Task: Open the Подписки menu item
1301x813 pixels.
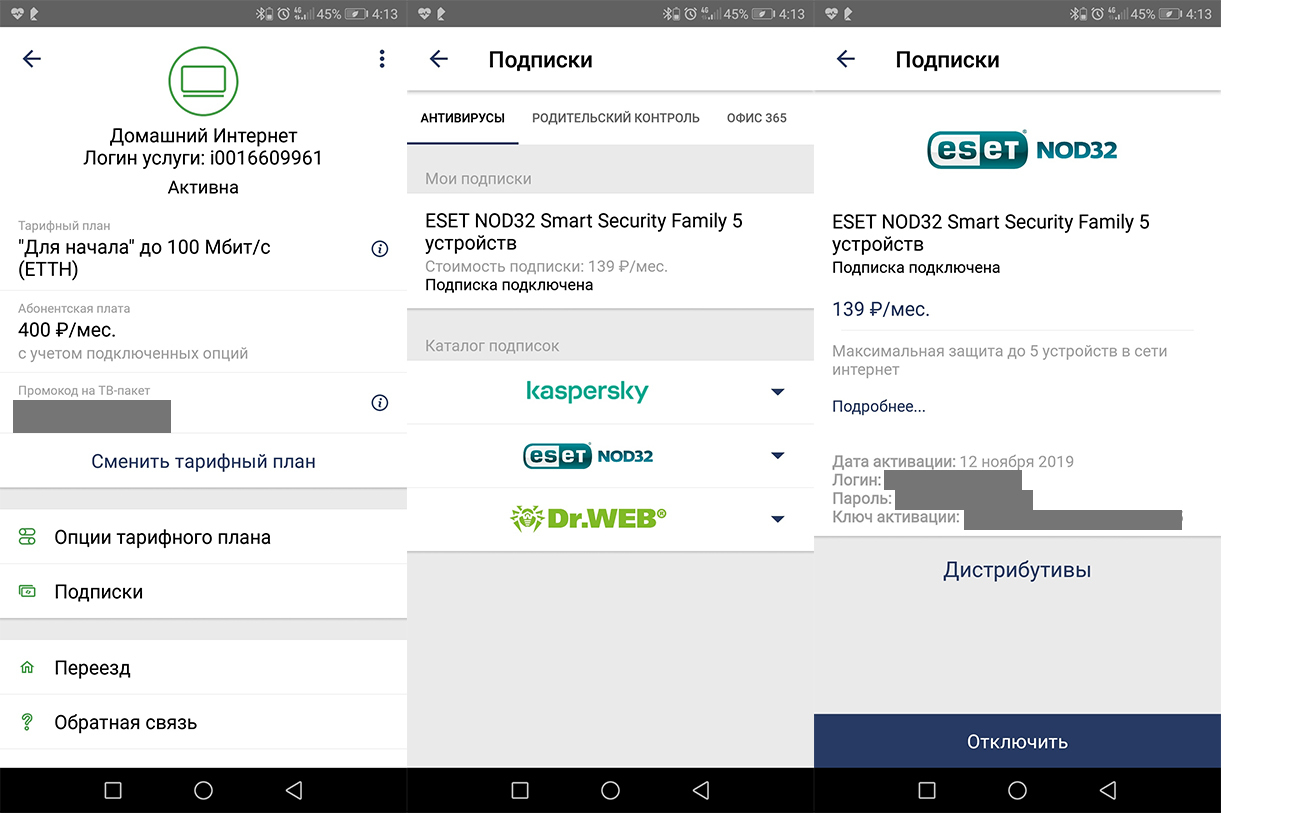Action: (x=203, y=591)
